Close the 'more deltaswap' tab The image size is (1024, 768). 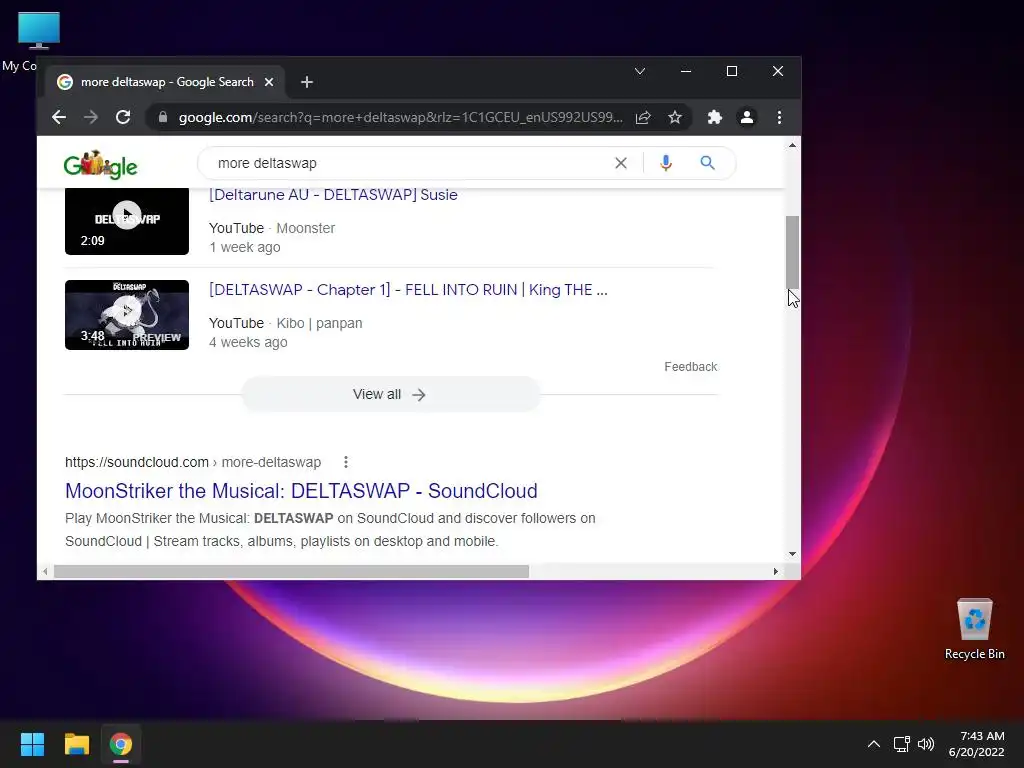[x=269, y=82]
